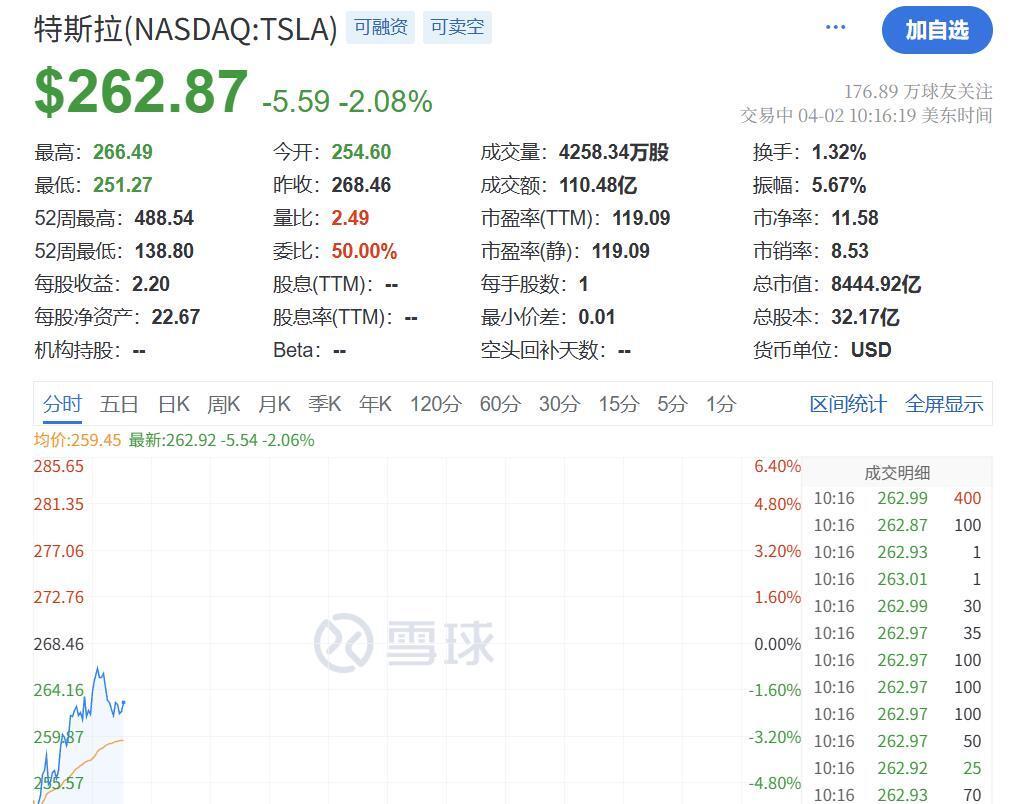This screenshot has width=1012, height=804.
Task: Click the 可卖空 tag
Action: pyautogui.click(x=457, y=28)
